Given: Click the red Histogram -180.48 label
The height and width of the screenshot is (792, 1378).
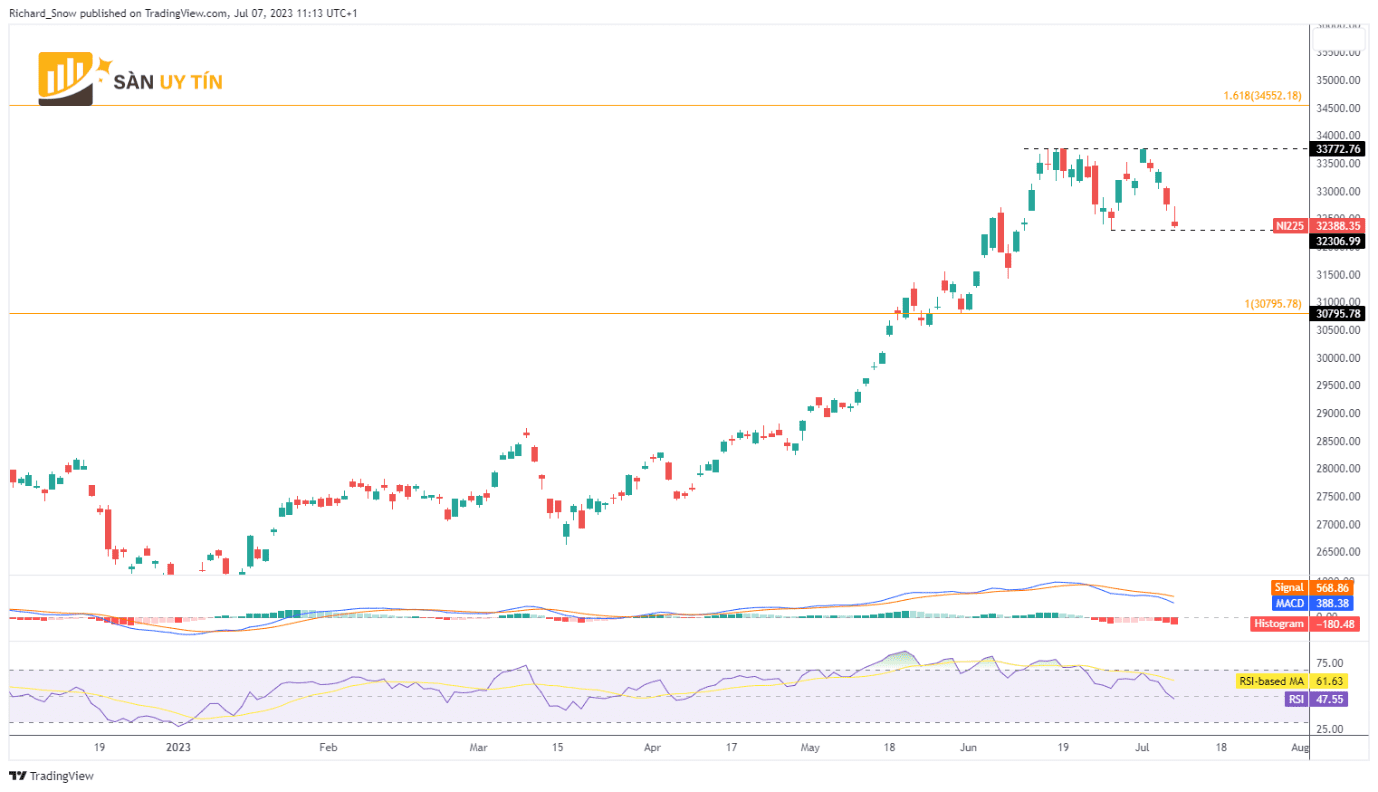Looking at the screenshot, I should [x=1307, y=624].
